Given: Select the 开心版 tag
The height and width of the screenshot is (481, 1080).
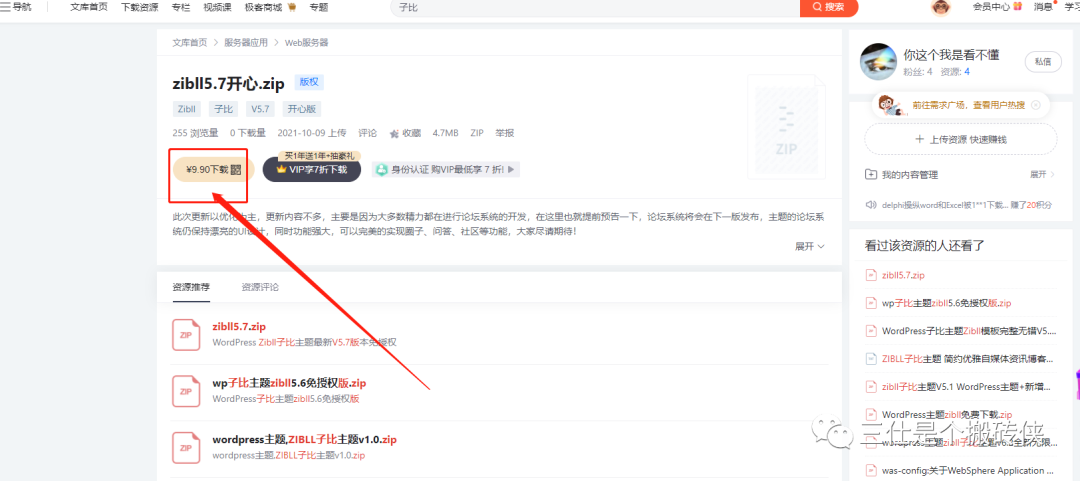Looking at the screenshot, I should coord(301,109).
